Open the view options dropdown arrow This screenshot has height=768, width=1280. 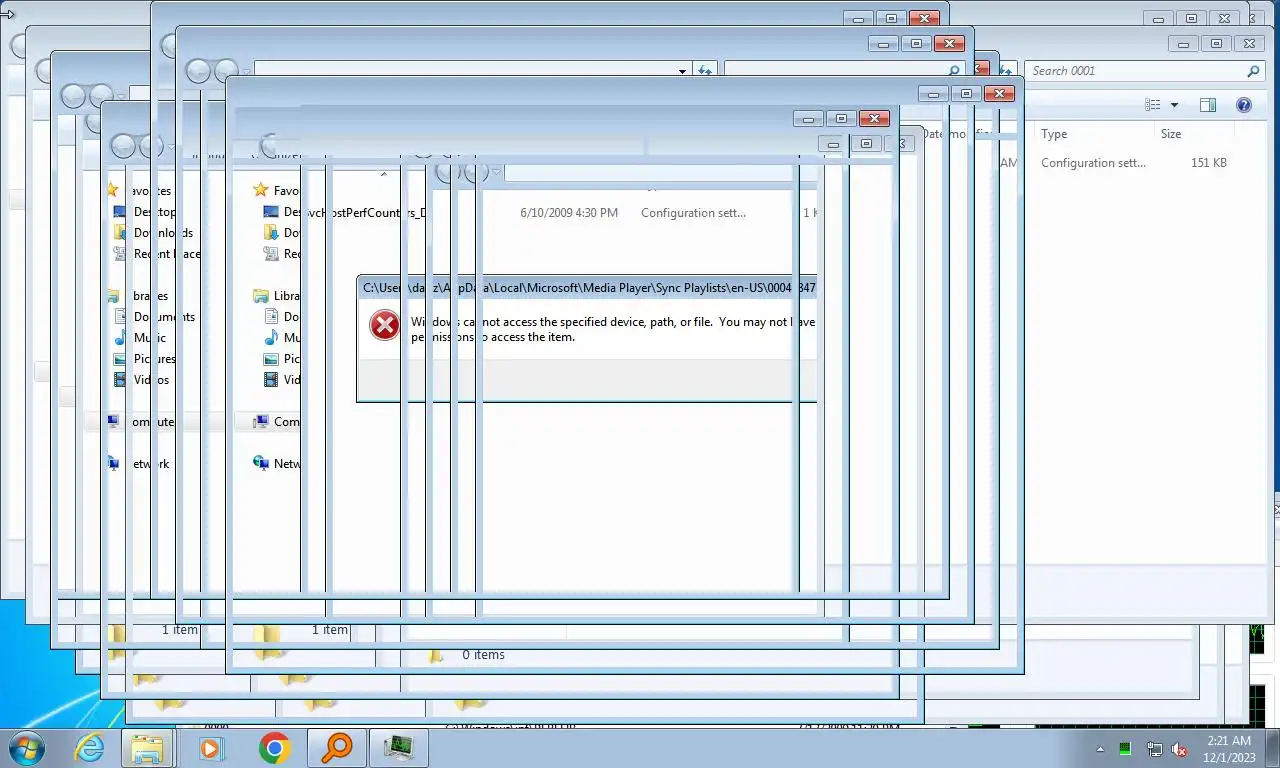1174,105
